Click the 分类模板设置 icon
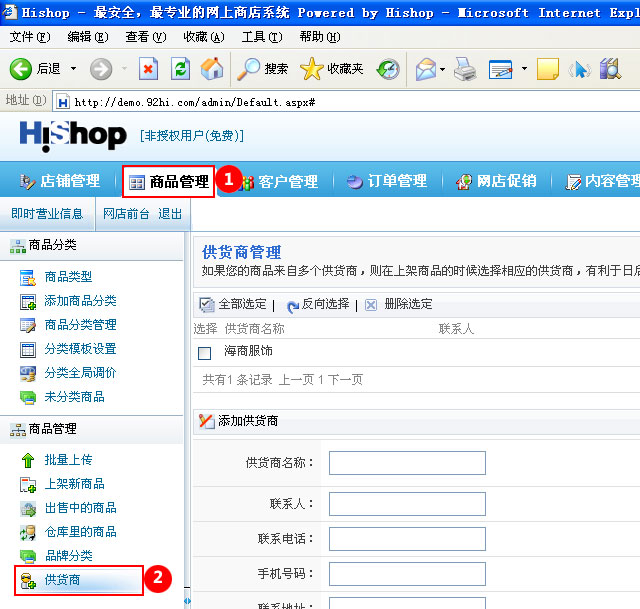This screenshot has height=609, width=640. tap(28, 349)
